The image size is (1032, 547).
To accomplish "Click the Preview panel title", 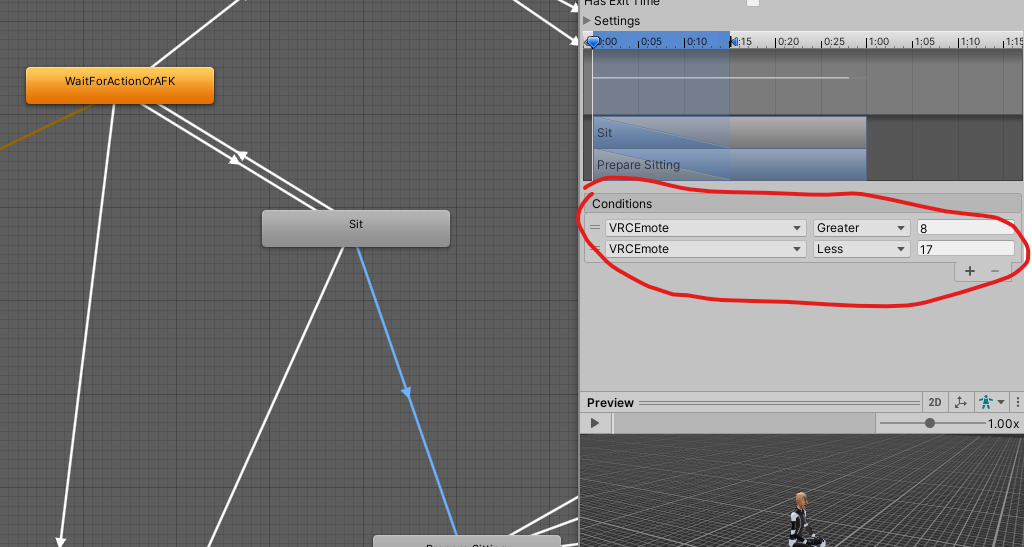I will click(610, 403).
